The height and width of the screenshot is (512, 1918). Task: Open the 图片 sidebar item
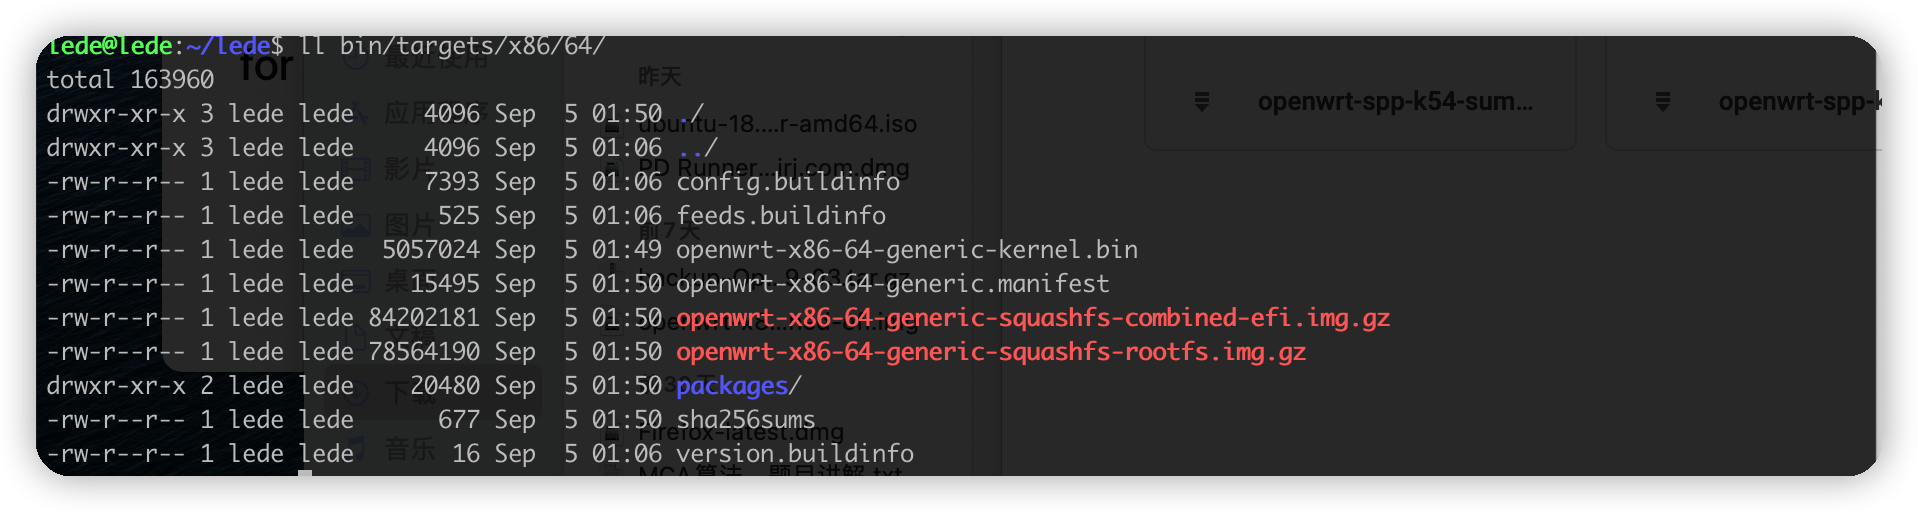click(410, 225)
